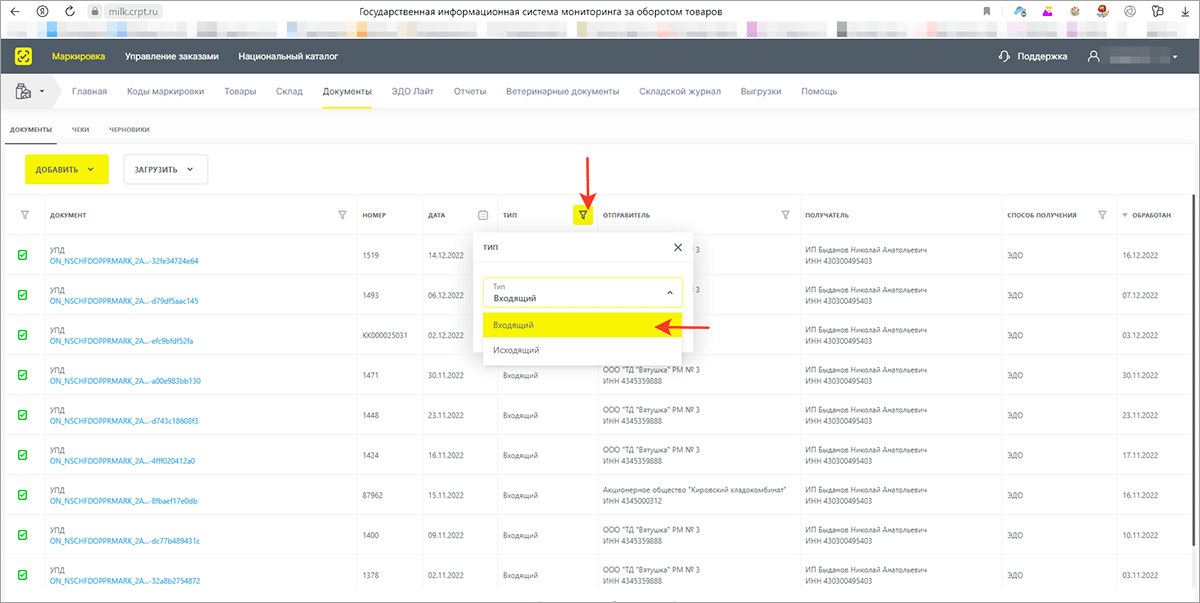The height and width of the screenshot is (603, 1200).
Task: Open calendar filter on the Дата column
Action: [x=483, y=214]
